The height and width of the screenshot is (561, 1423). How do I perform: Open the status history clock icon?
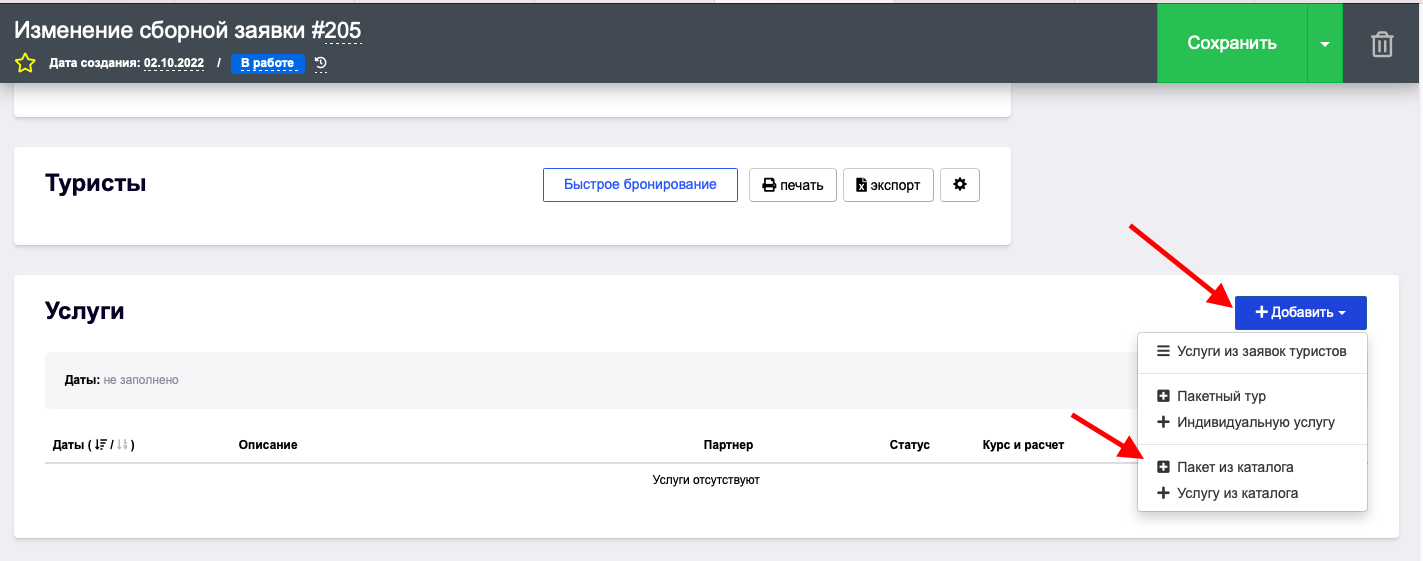tap(320, 64)
